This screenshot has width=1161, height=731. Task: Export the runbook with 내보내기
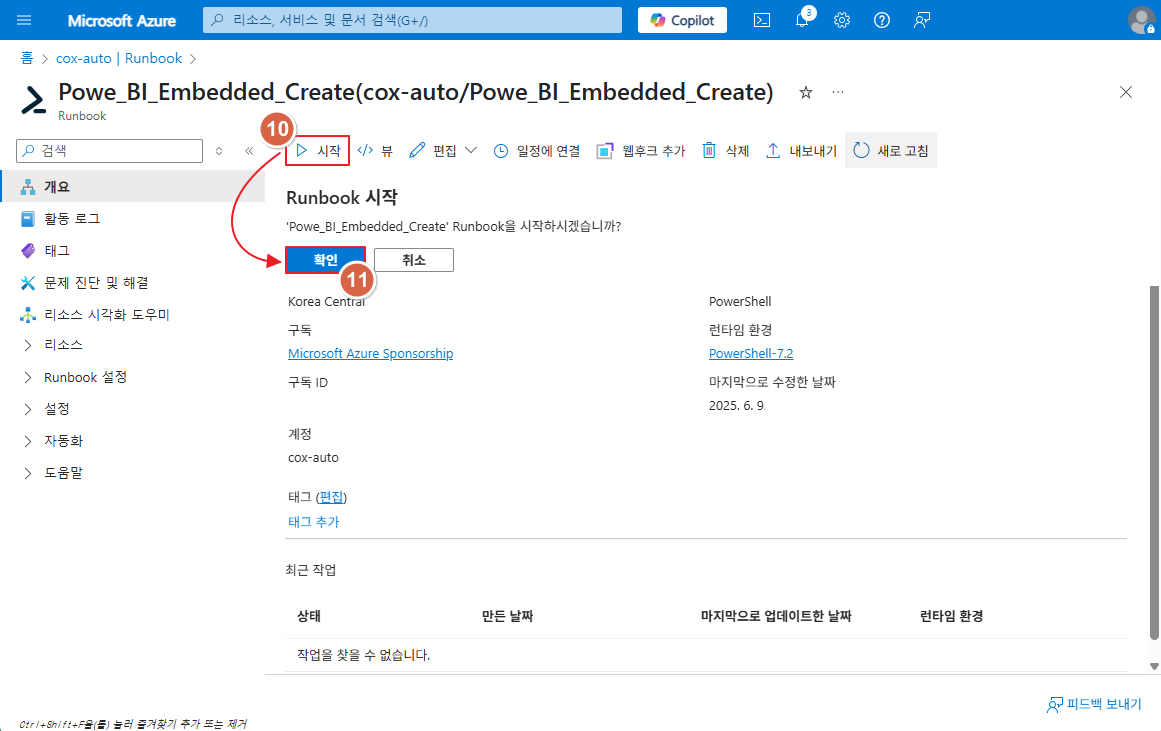pos(801,150)
